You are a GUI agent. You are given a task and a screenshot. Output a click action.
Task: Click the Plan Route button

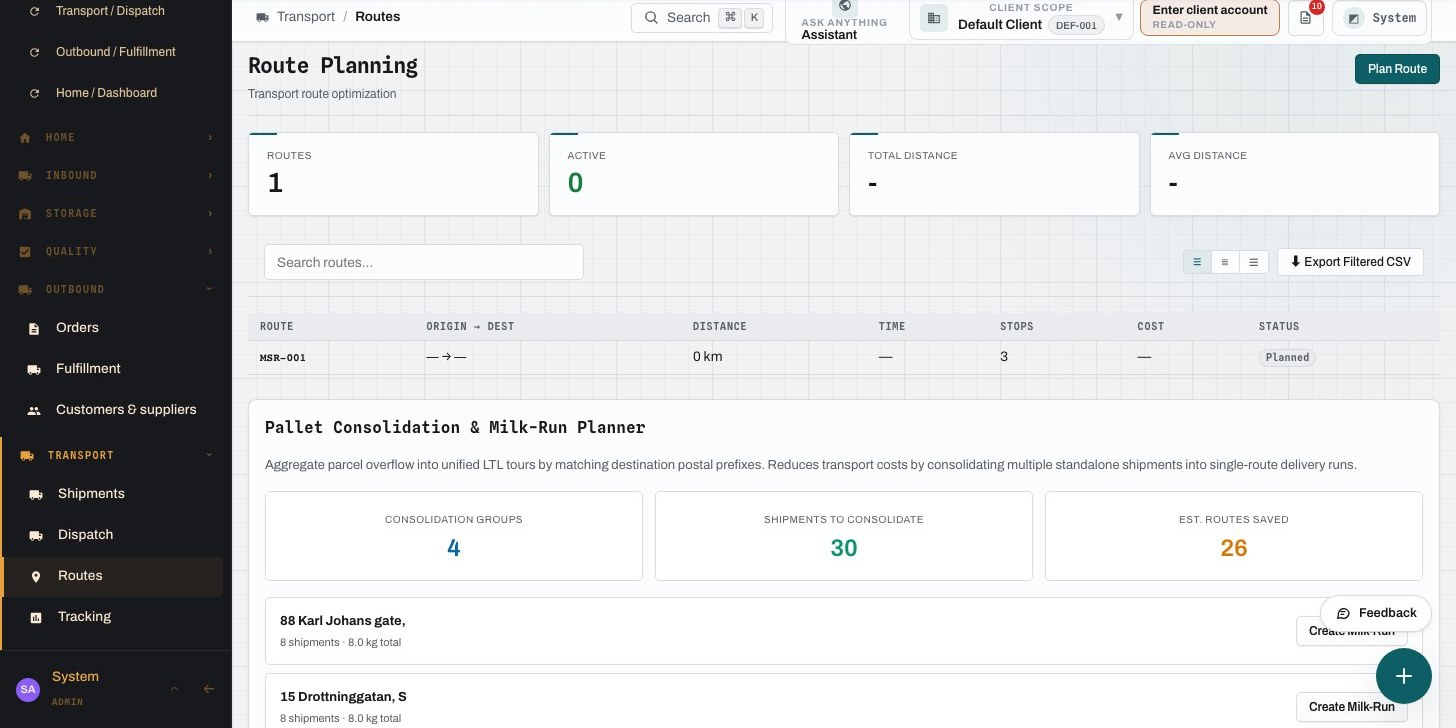pyautogui.click(x=1397, y=69)
